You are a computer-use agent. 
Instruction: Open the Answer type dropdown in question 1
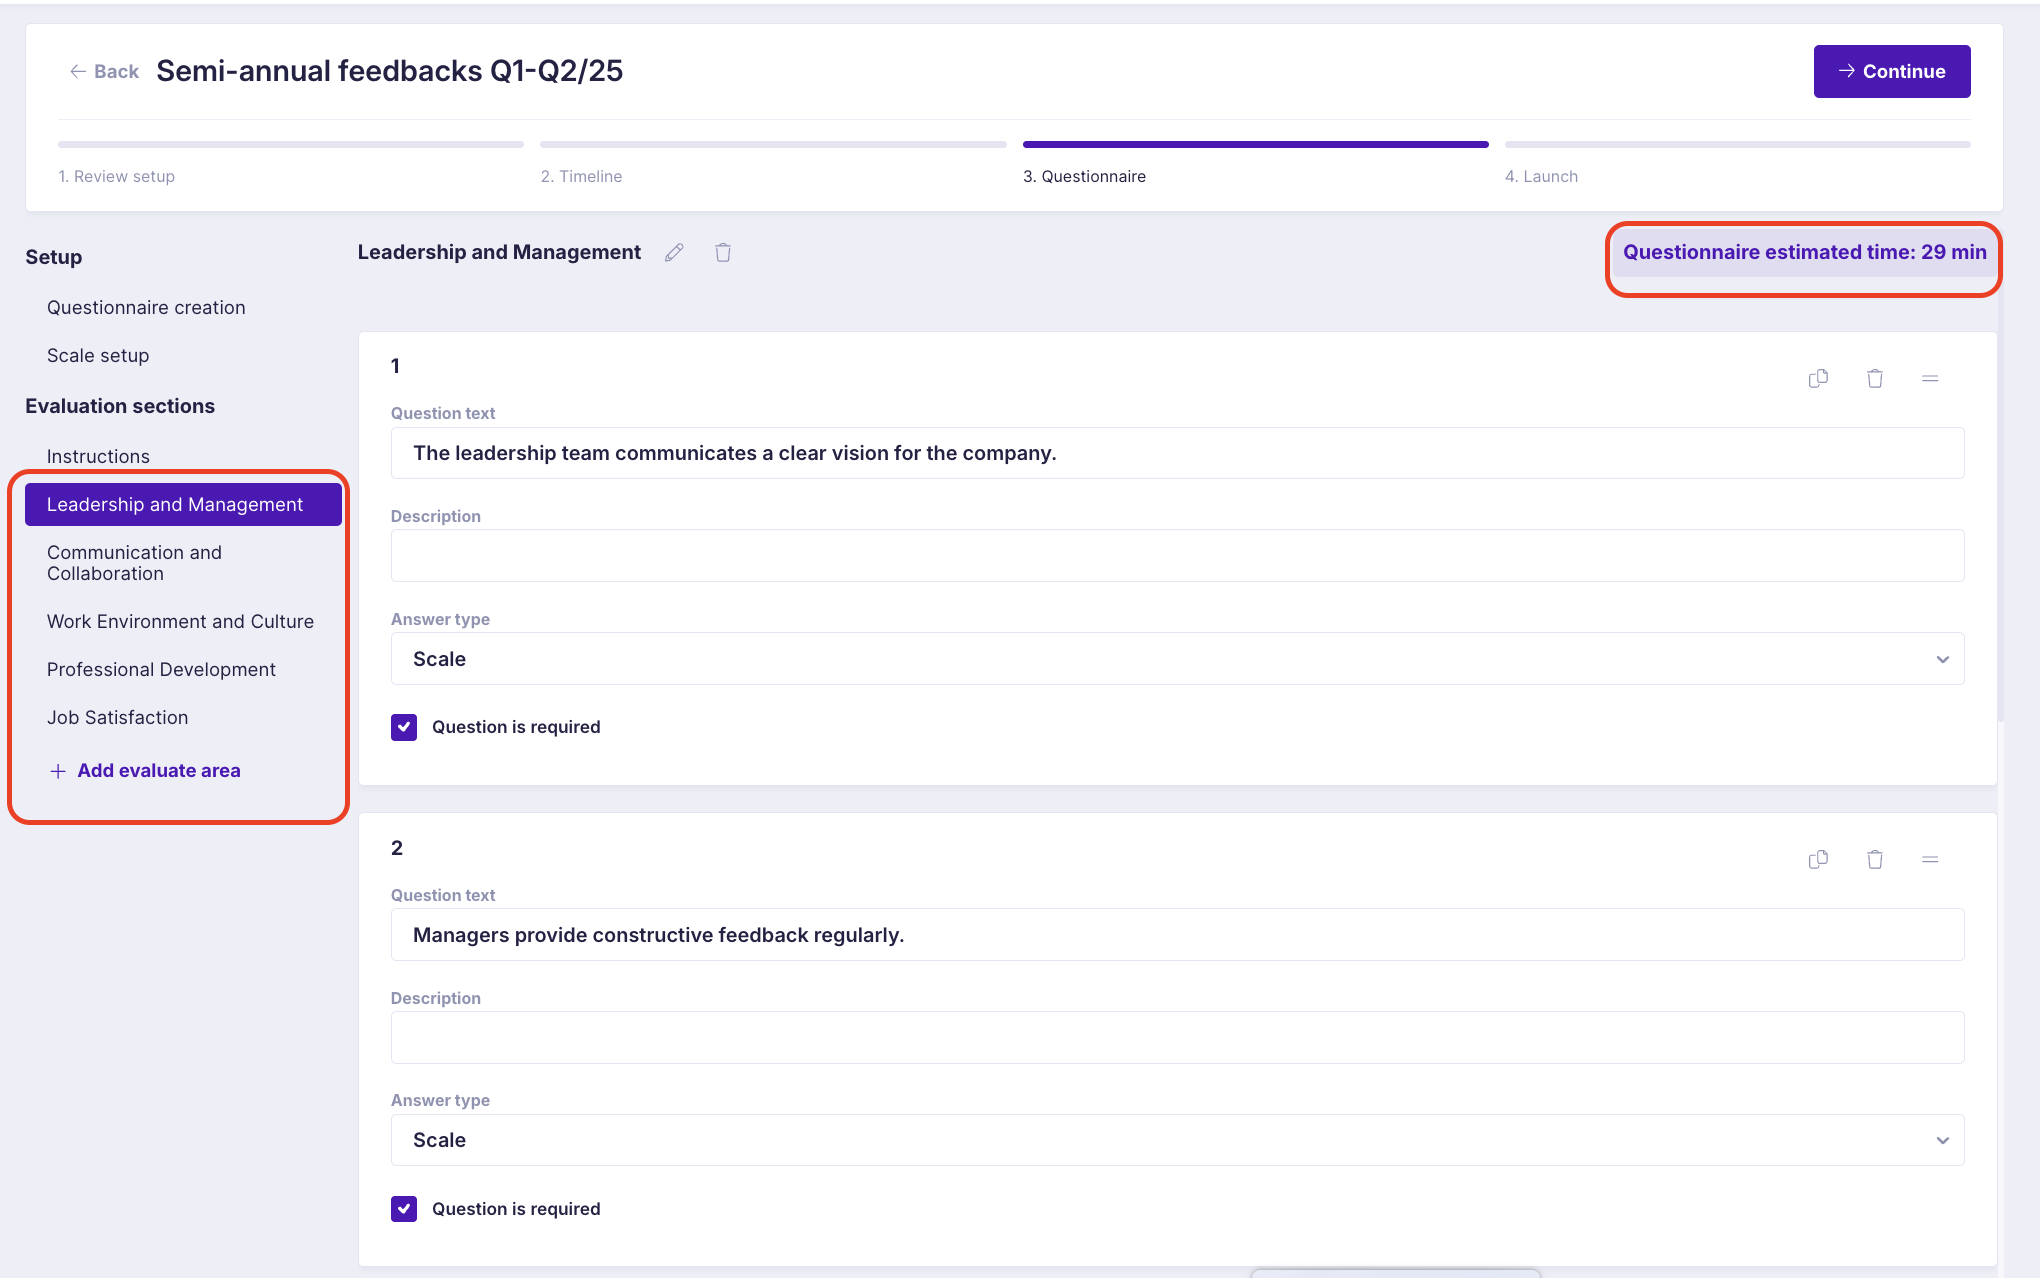coord(1177,659)
